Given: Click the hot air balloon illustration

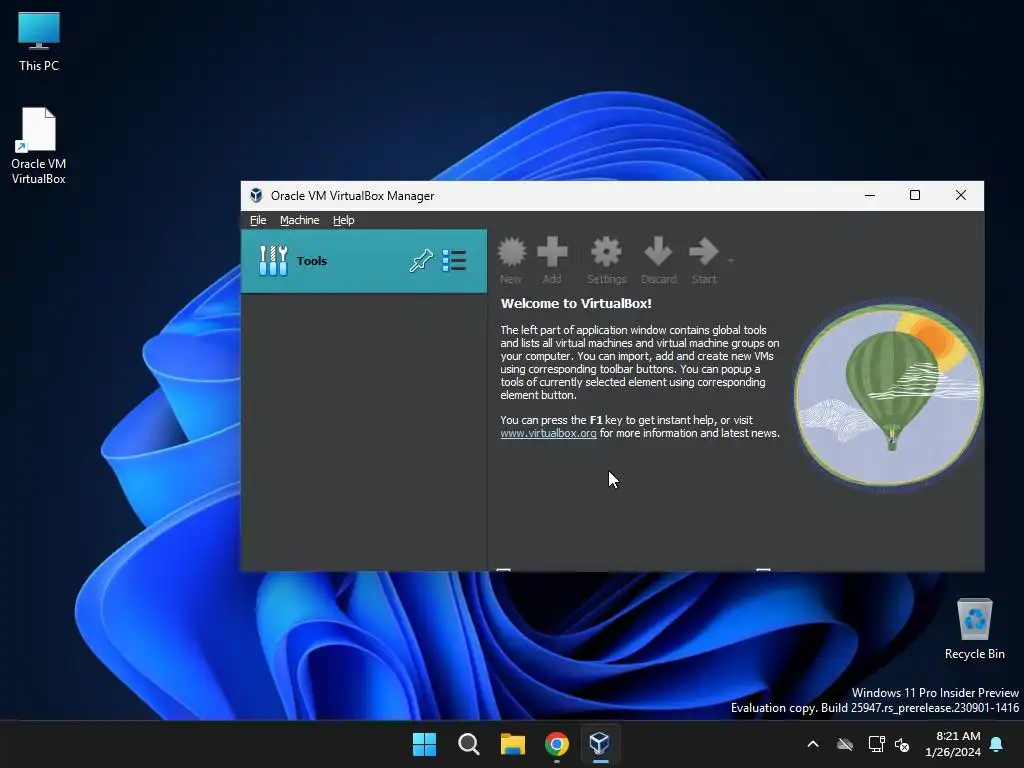Looking at the screenshot, I should coord(888,395).
